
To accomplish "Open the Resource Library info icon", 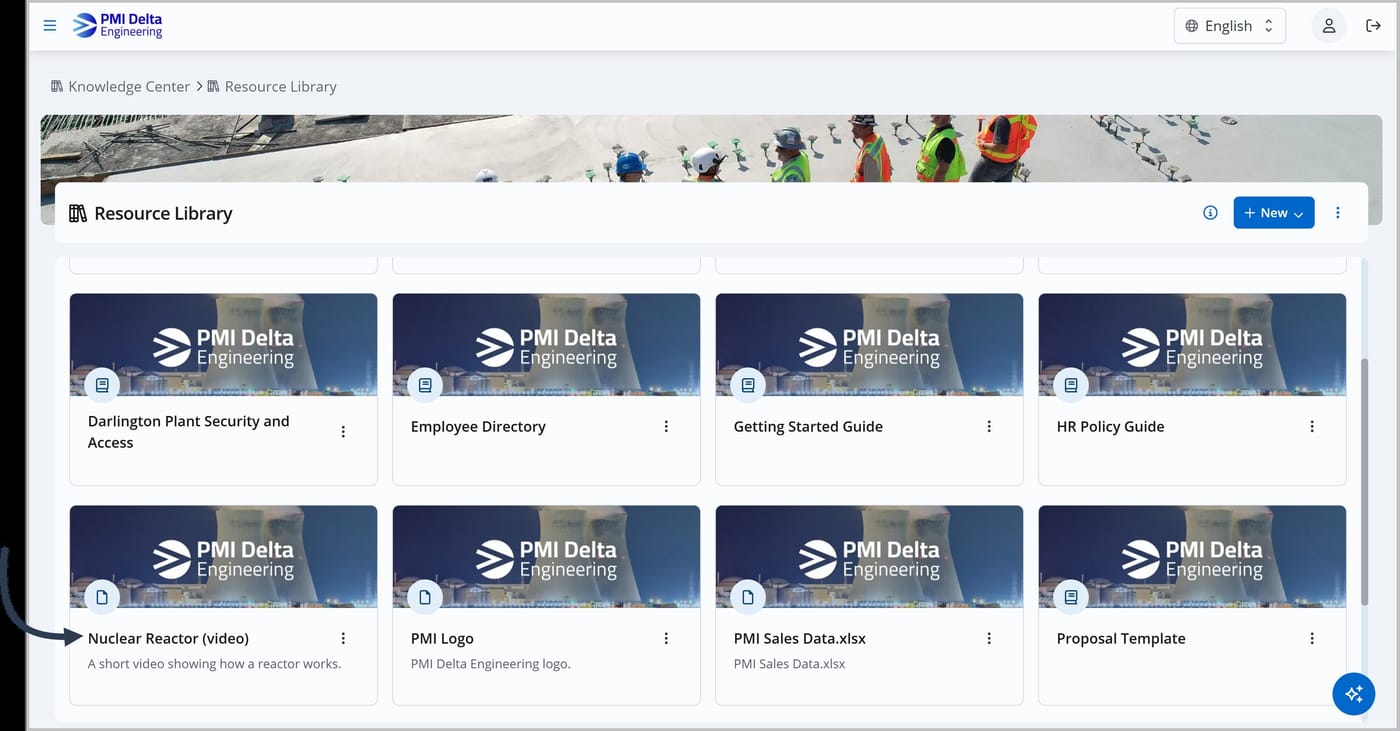I will point(1210,212).
